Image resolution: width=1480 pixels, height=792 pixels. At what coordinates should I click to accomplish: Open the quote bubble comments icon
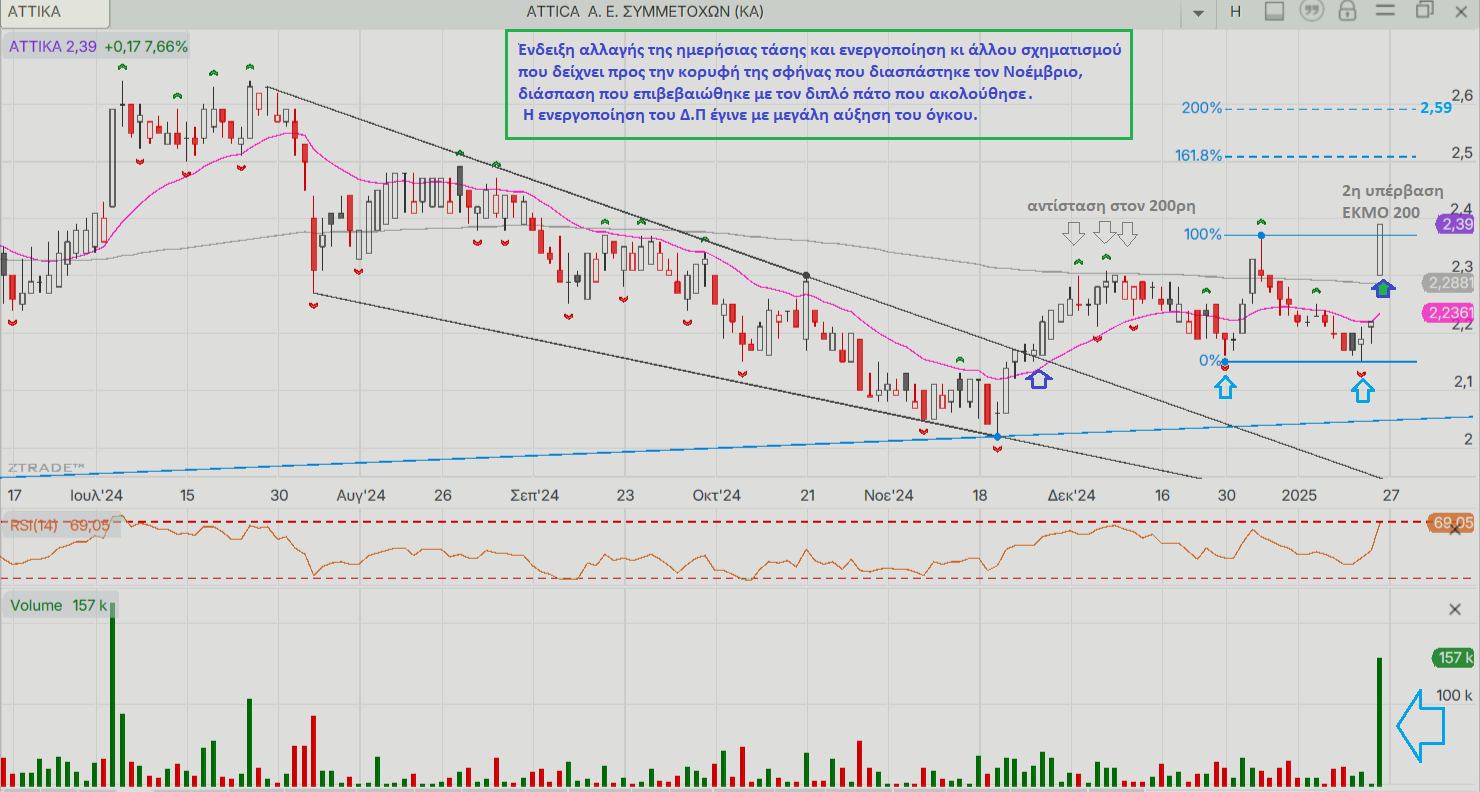coord(1311,11)
